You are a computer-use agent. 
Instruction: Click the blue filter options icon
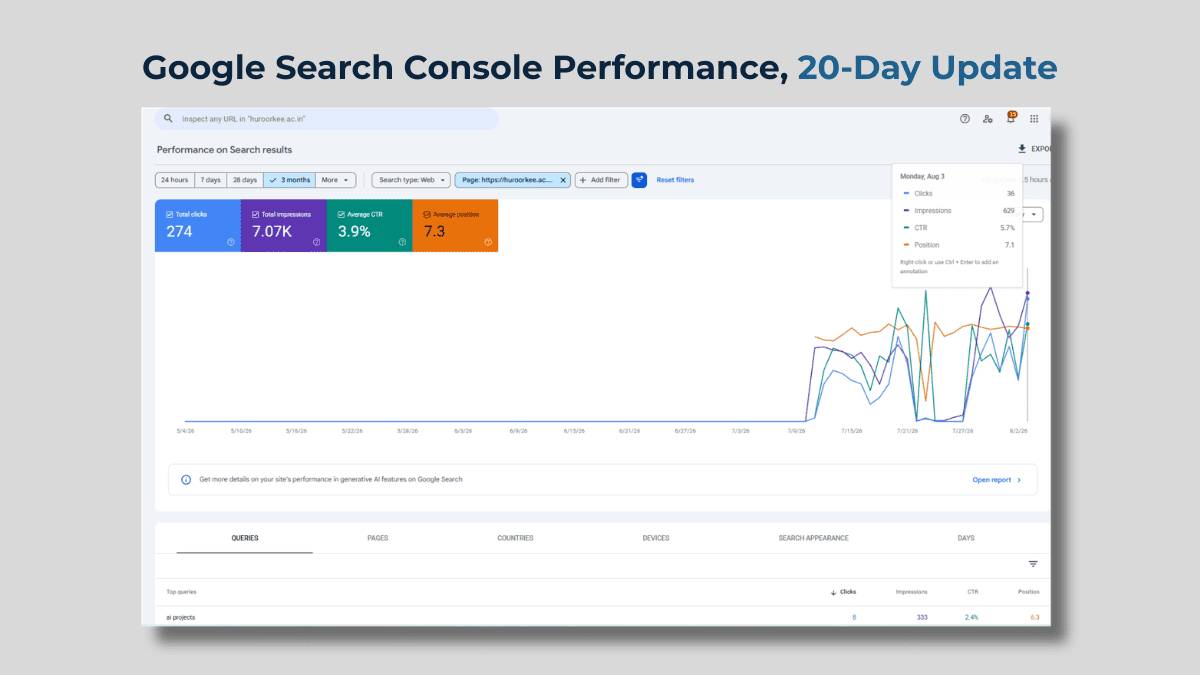[x=639, y=180]
